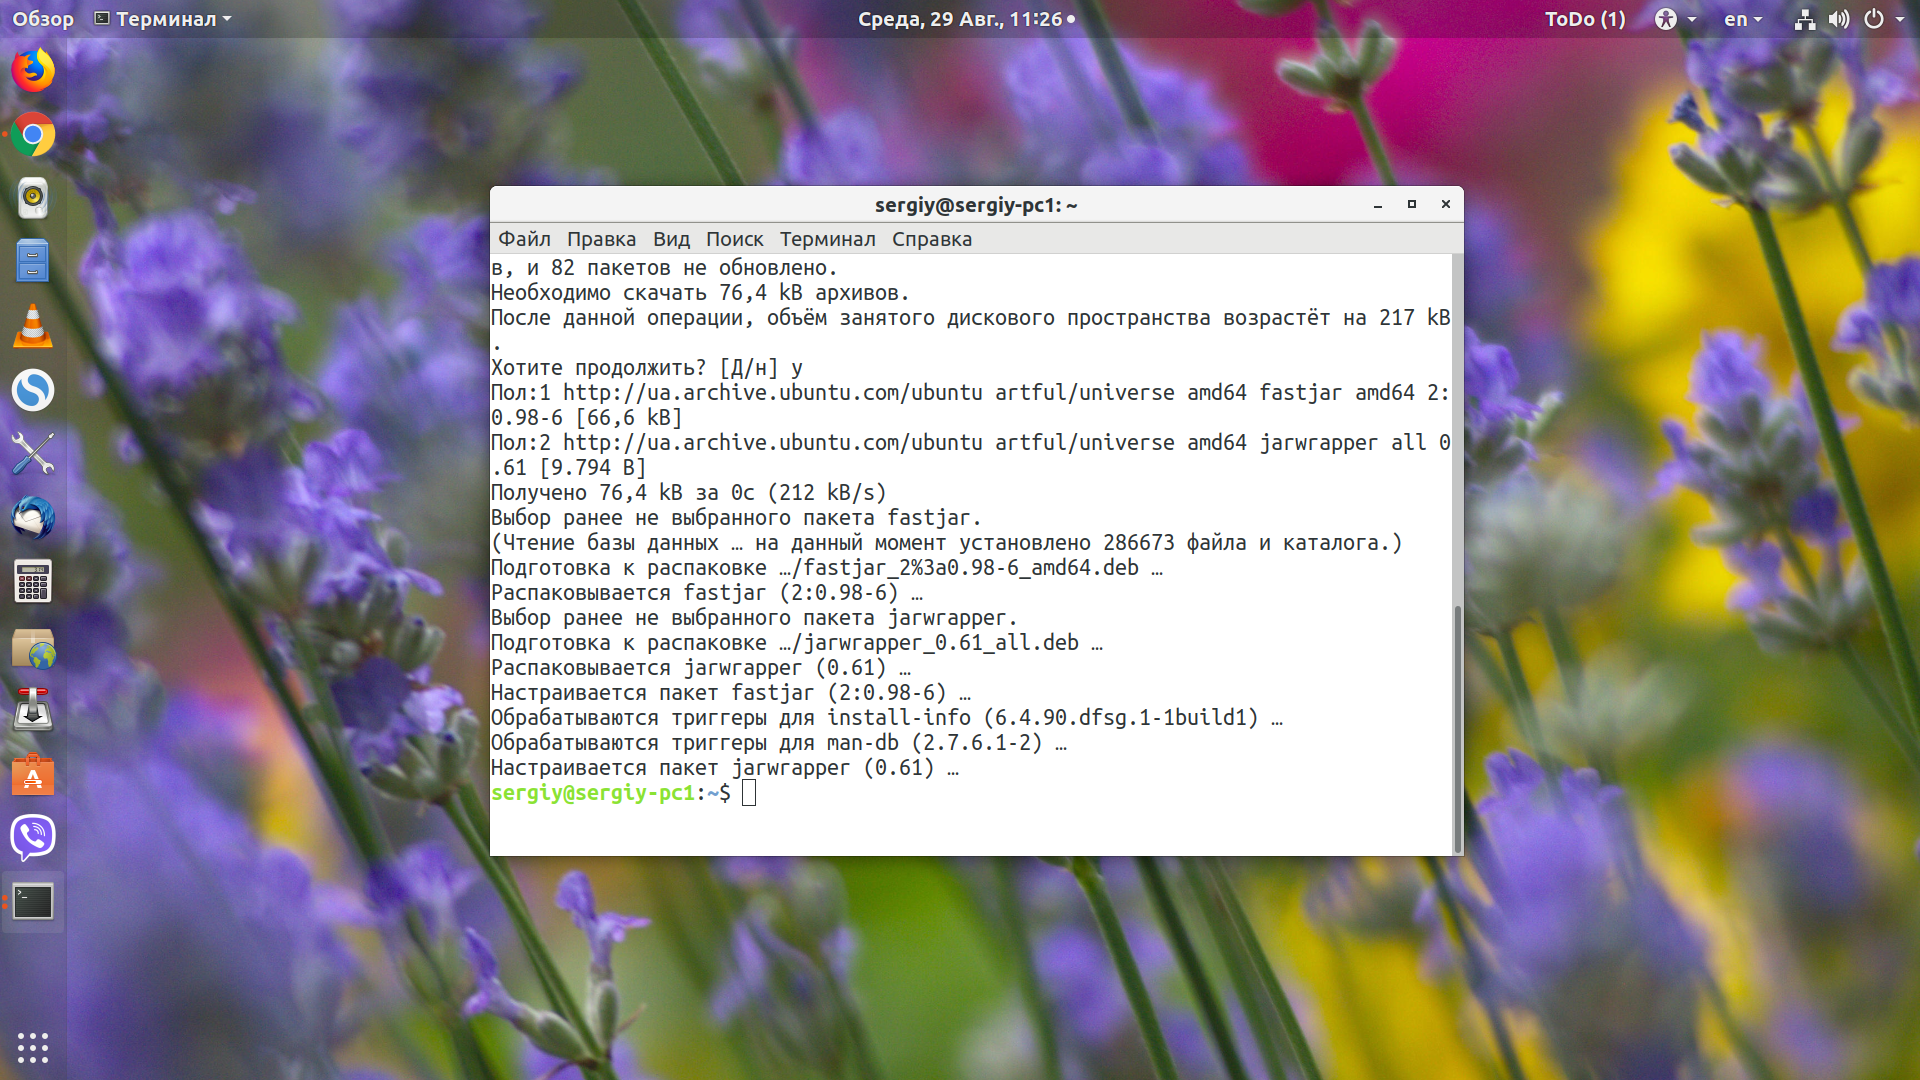Launch Firefox from the dock
Viewport: 1920px width, 1080px height.
[33, 71]
